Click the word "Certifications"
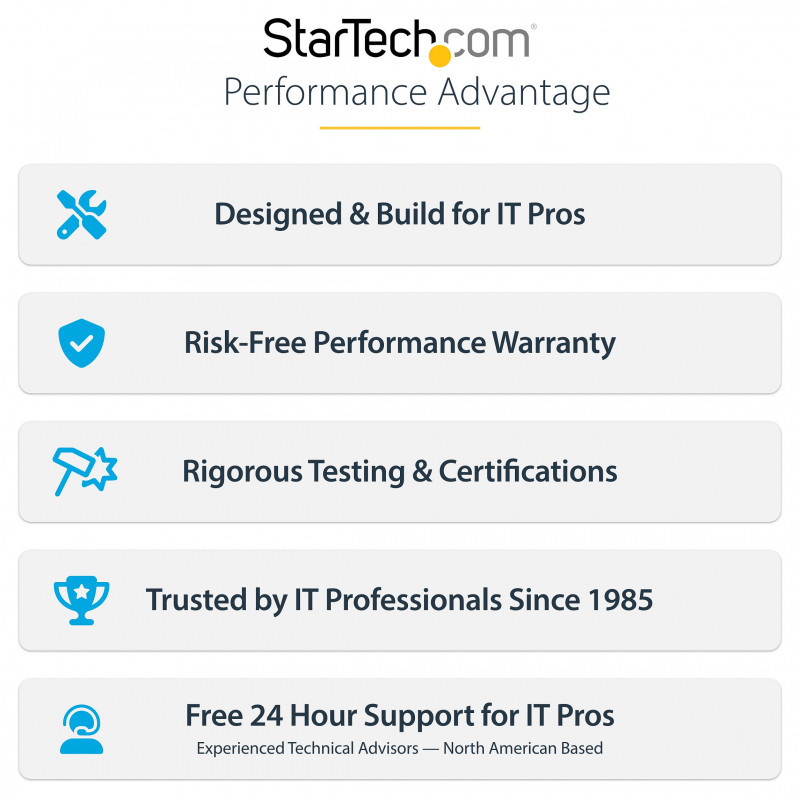The image size is (800, 800). (x=528, y=471)
